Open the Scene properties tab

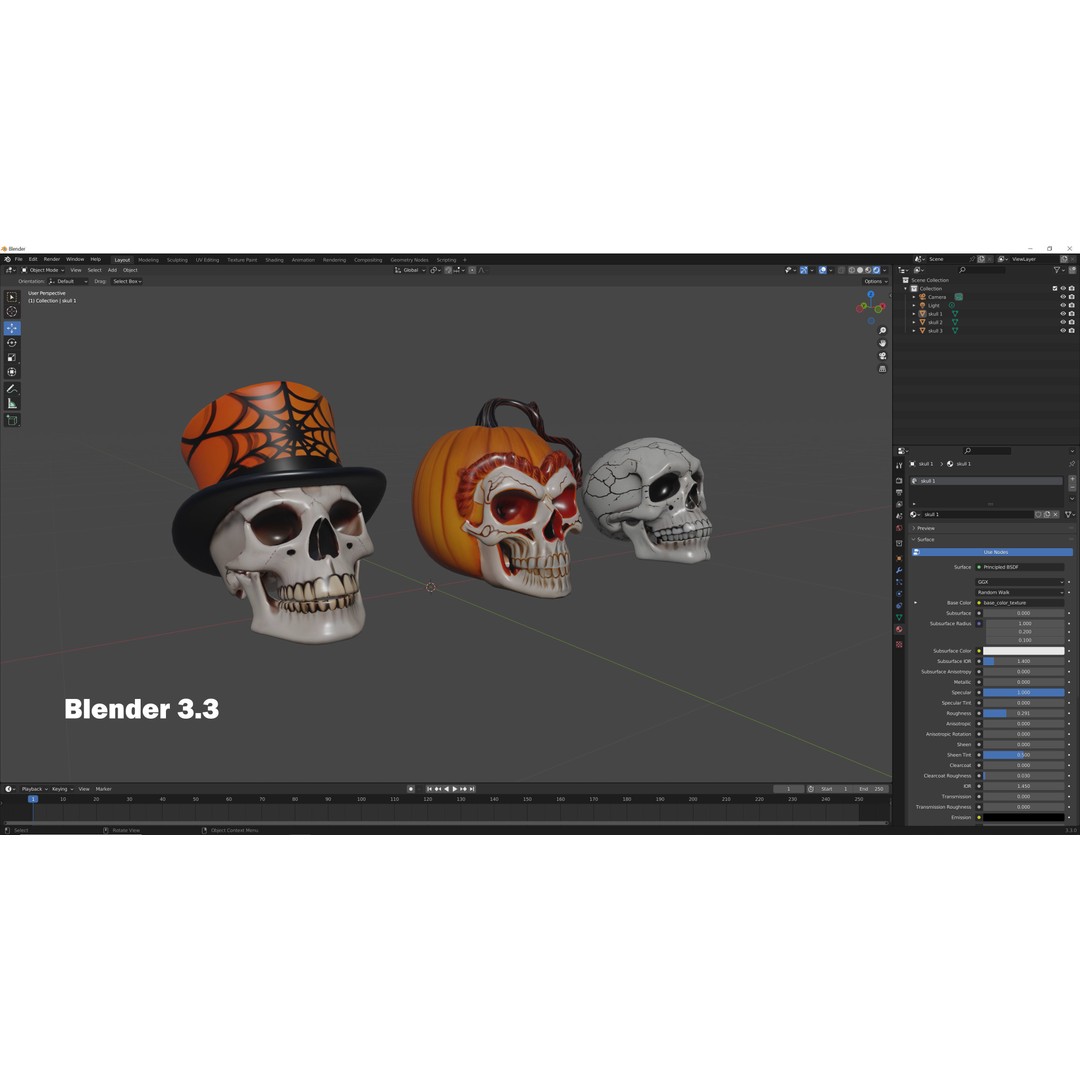coord(899,516)
